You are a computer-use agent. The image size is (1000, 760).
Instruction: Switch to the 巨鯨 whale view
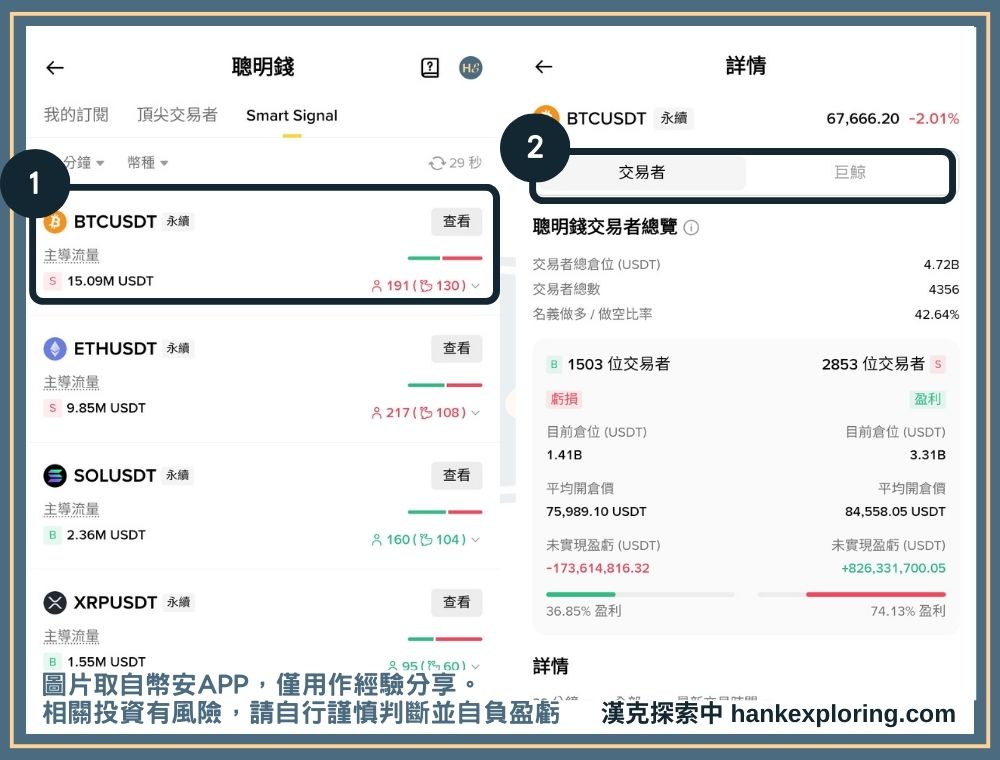[x=851, y=172]
